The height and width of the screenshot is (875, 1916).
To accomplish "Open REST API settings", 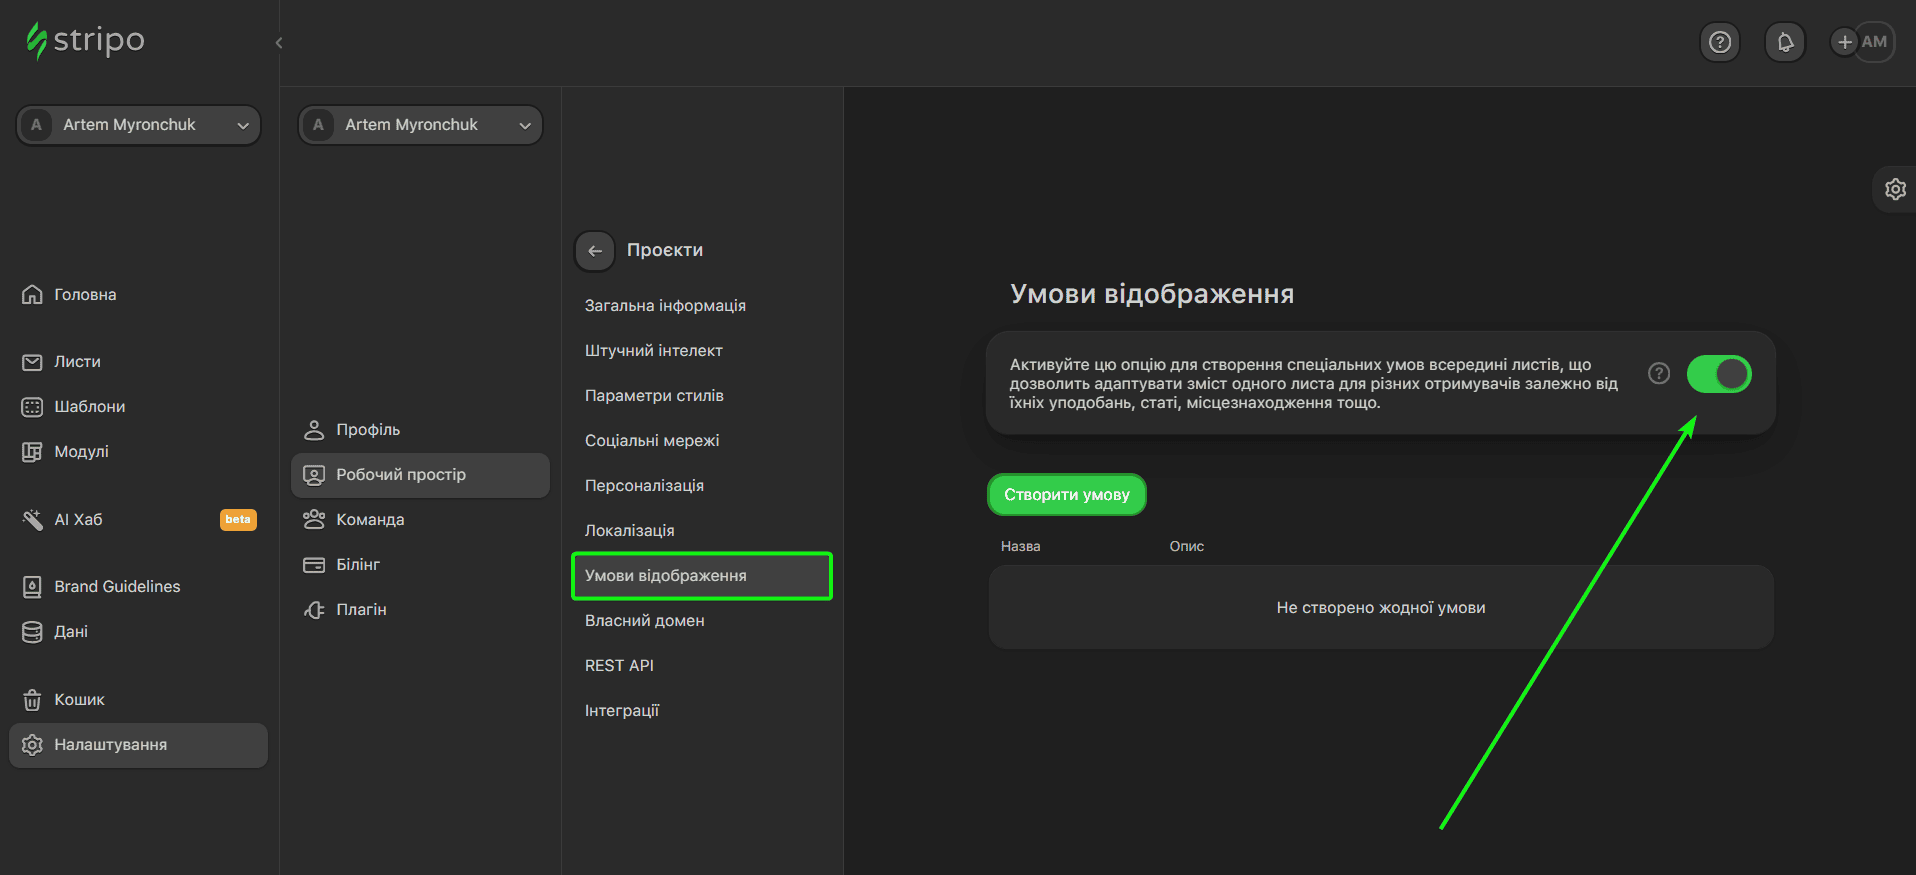I will (x=619, y=666).
